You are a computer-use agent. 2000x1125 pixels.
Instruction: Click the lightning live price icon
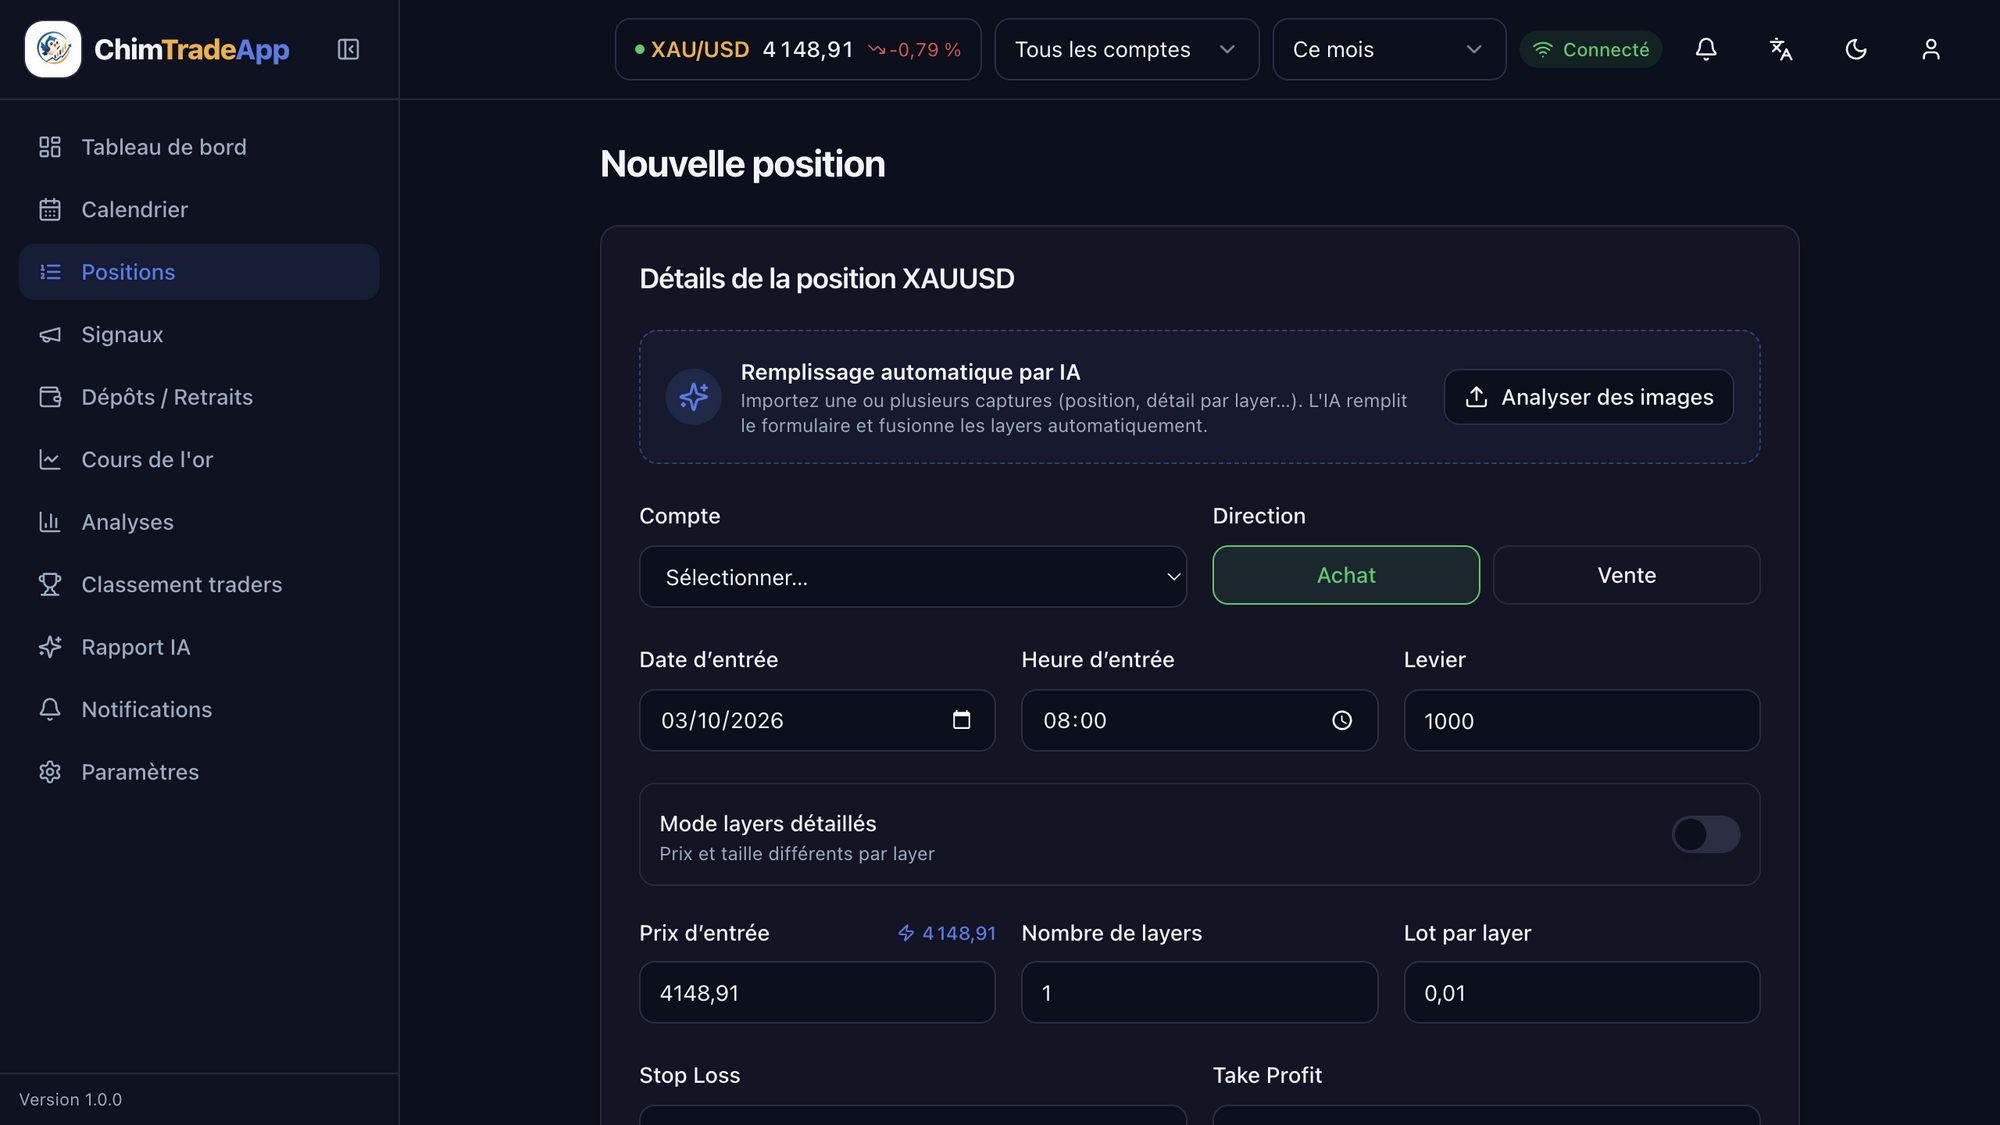pos(906,933)
